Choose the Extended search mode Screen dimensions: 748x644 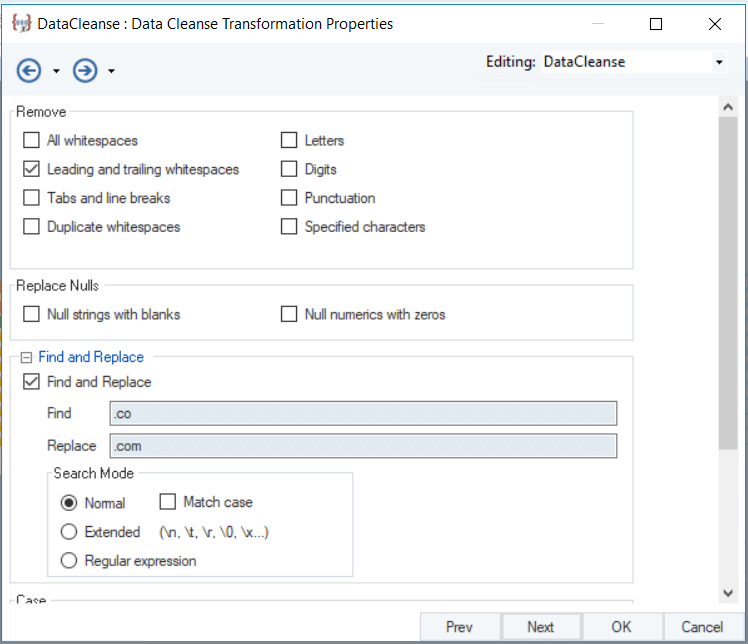(69, 532)
